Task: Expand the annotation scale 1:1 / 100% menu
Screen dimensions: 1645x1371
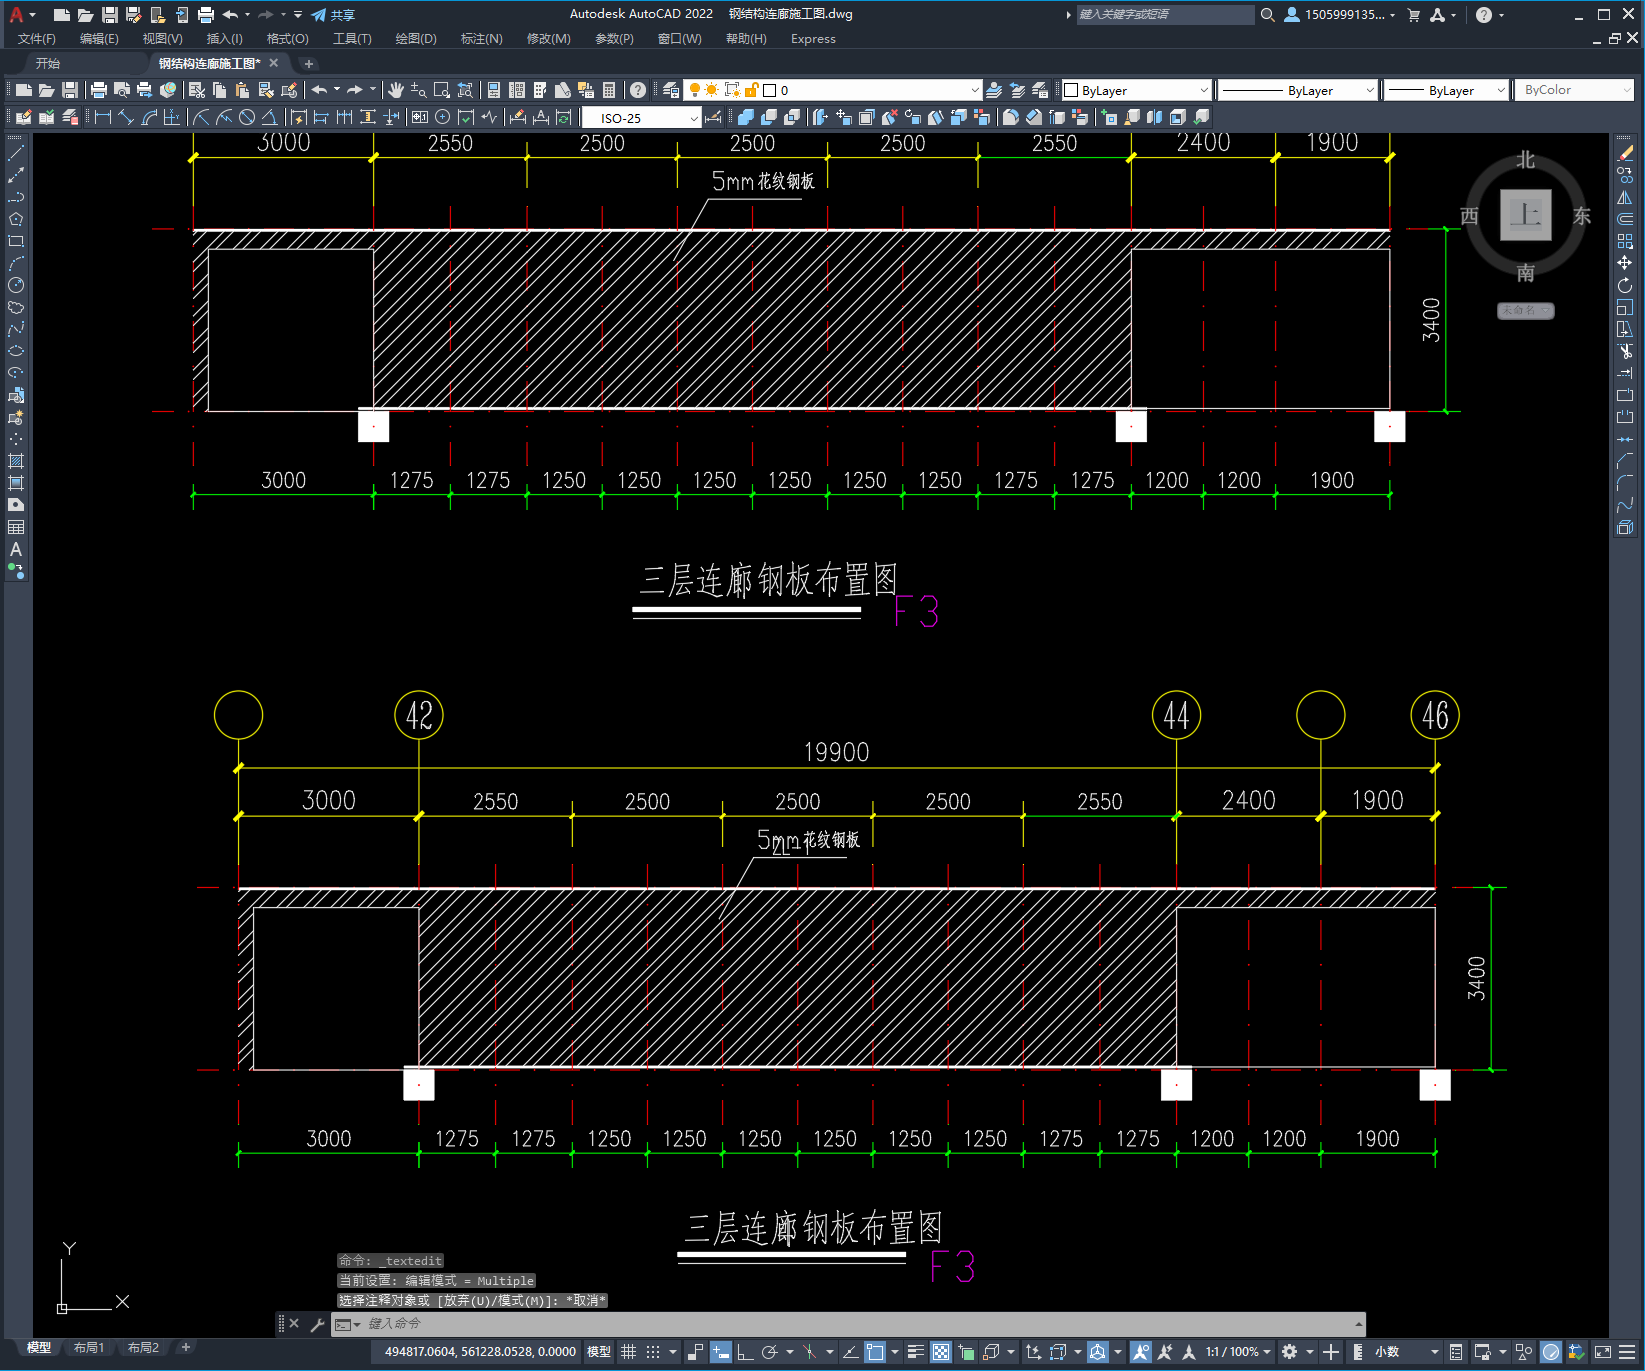Action: tap(1238, 1352)
